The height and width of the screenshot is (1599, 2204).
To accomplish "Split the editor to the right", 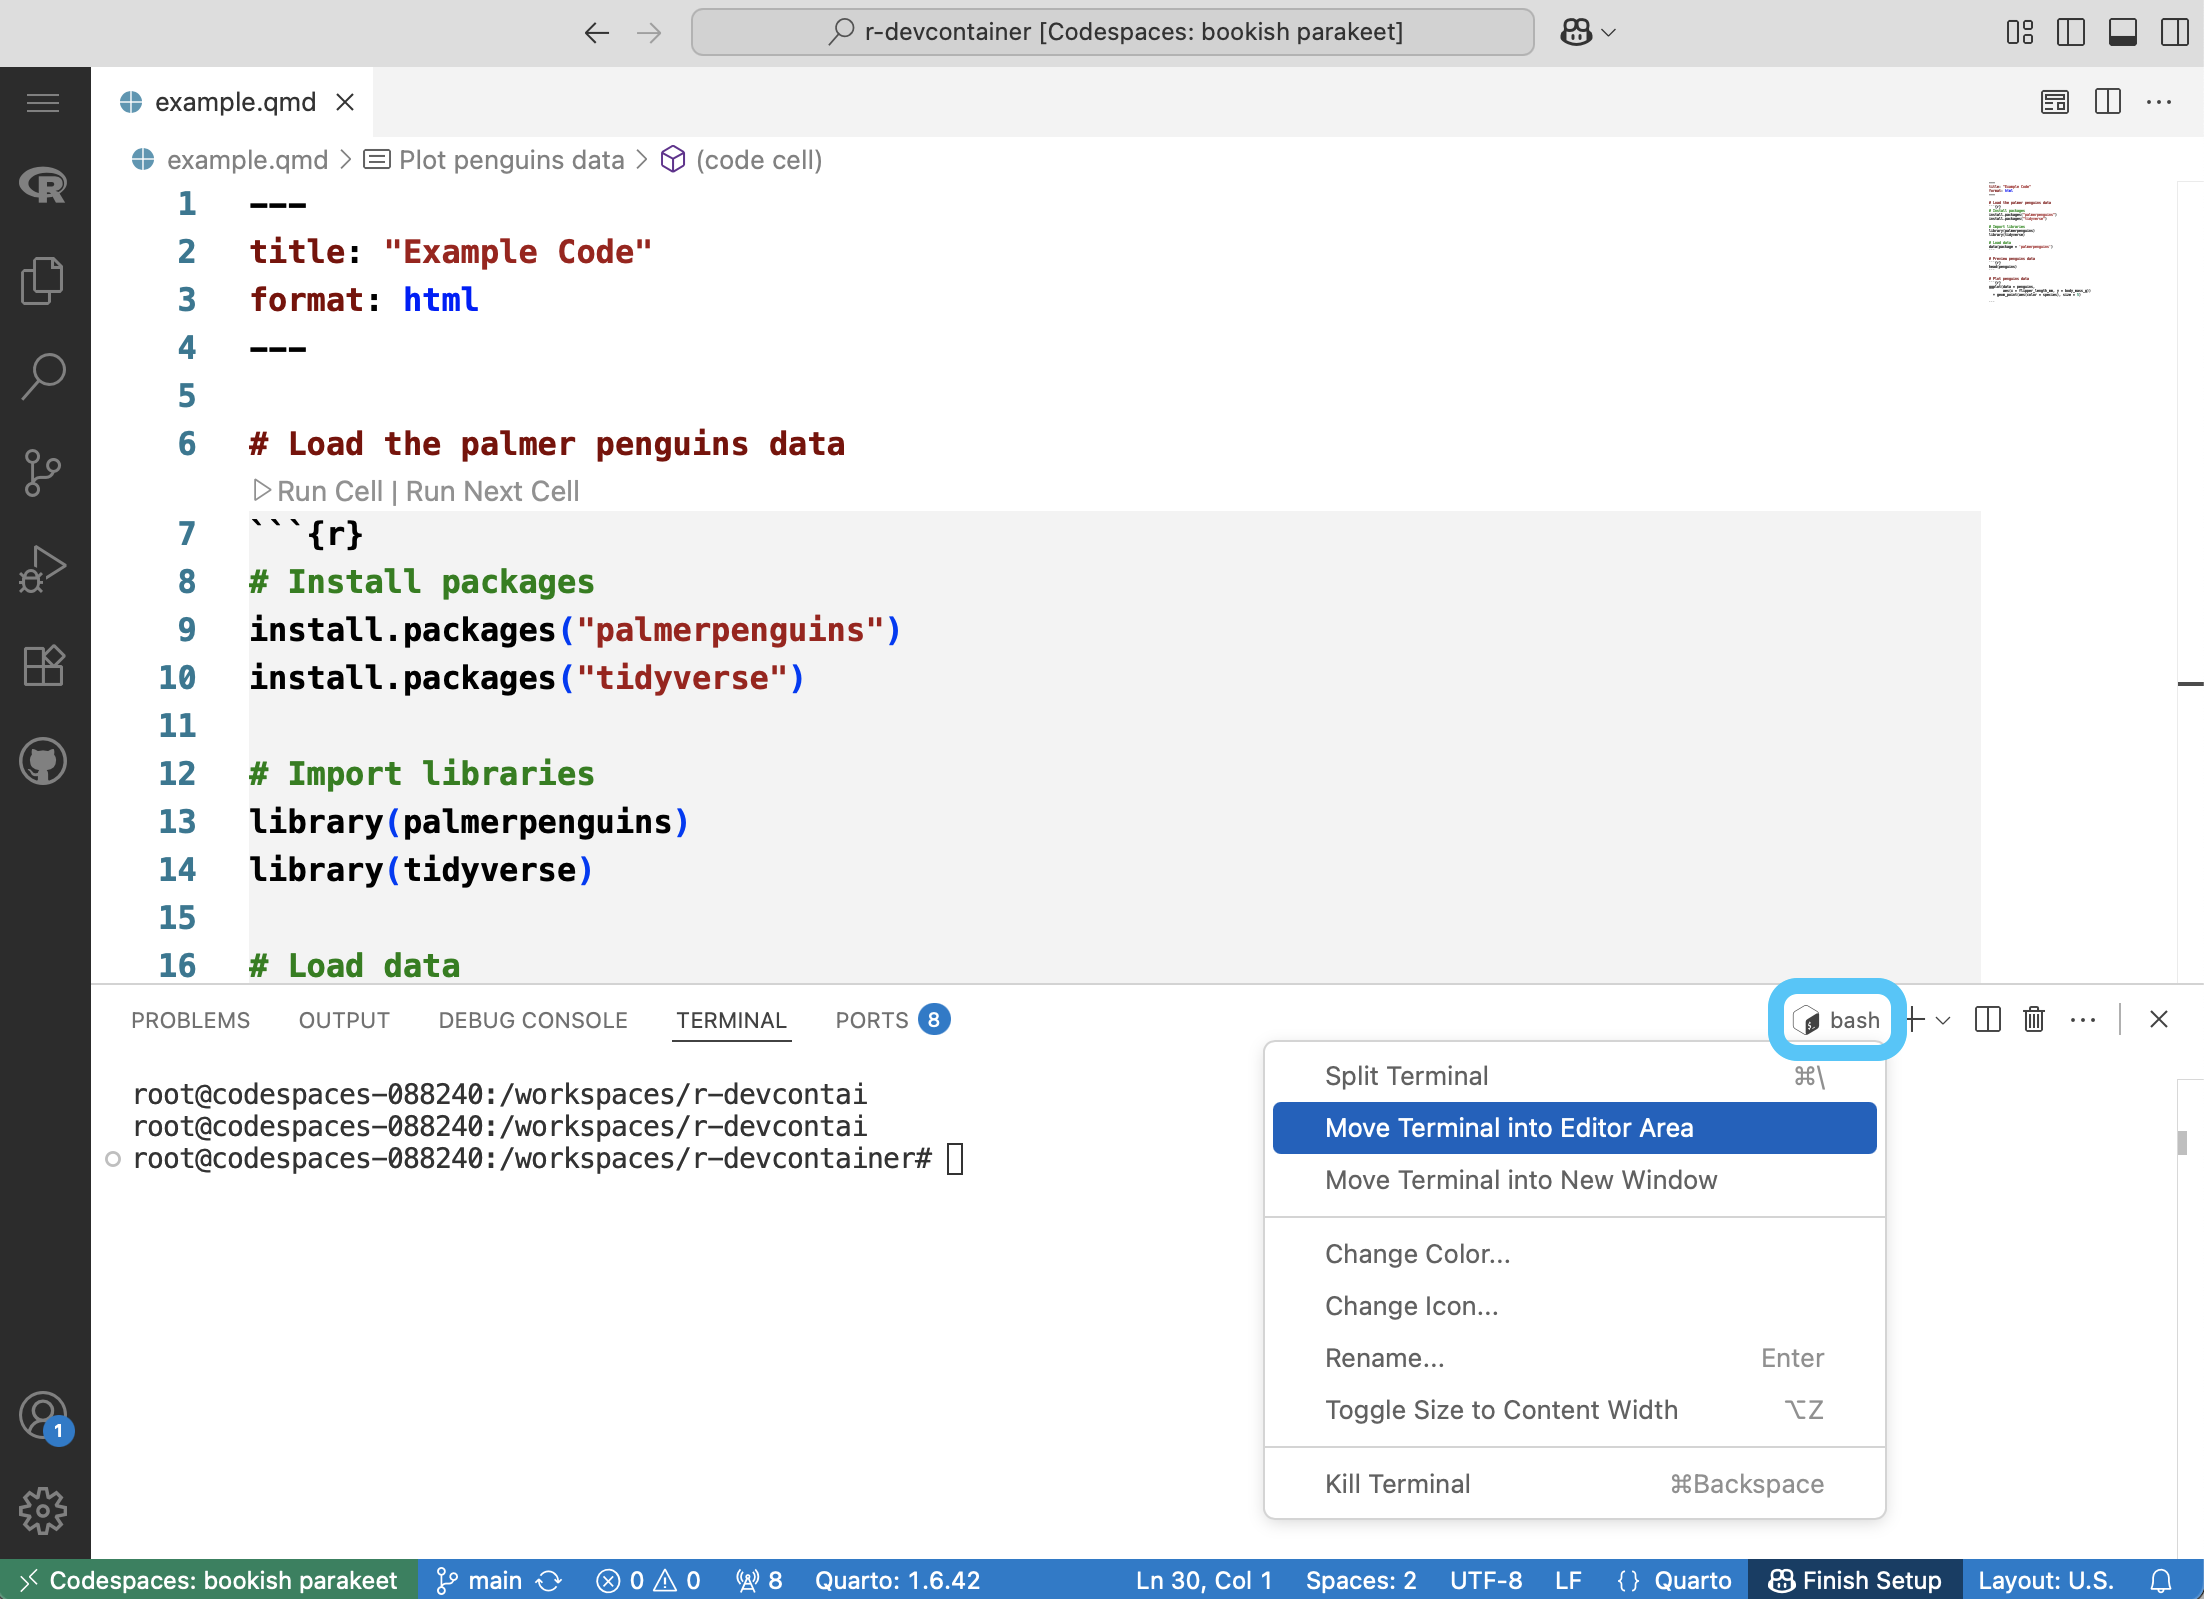I will click(2108, 102).
